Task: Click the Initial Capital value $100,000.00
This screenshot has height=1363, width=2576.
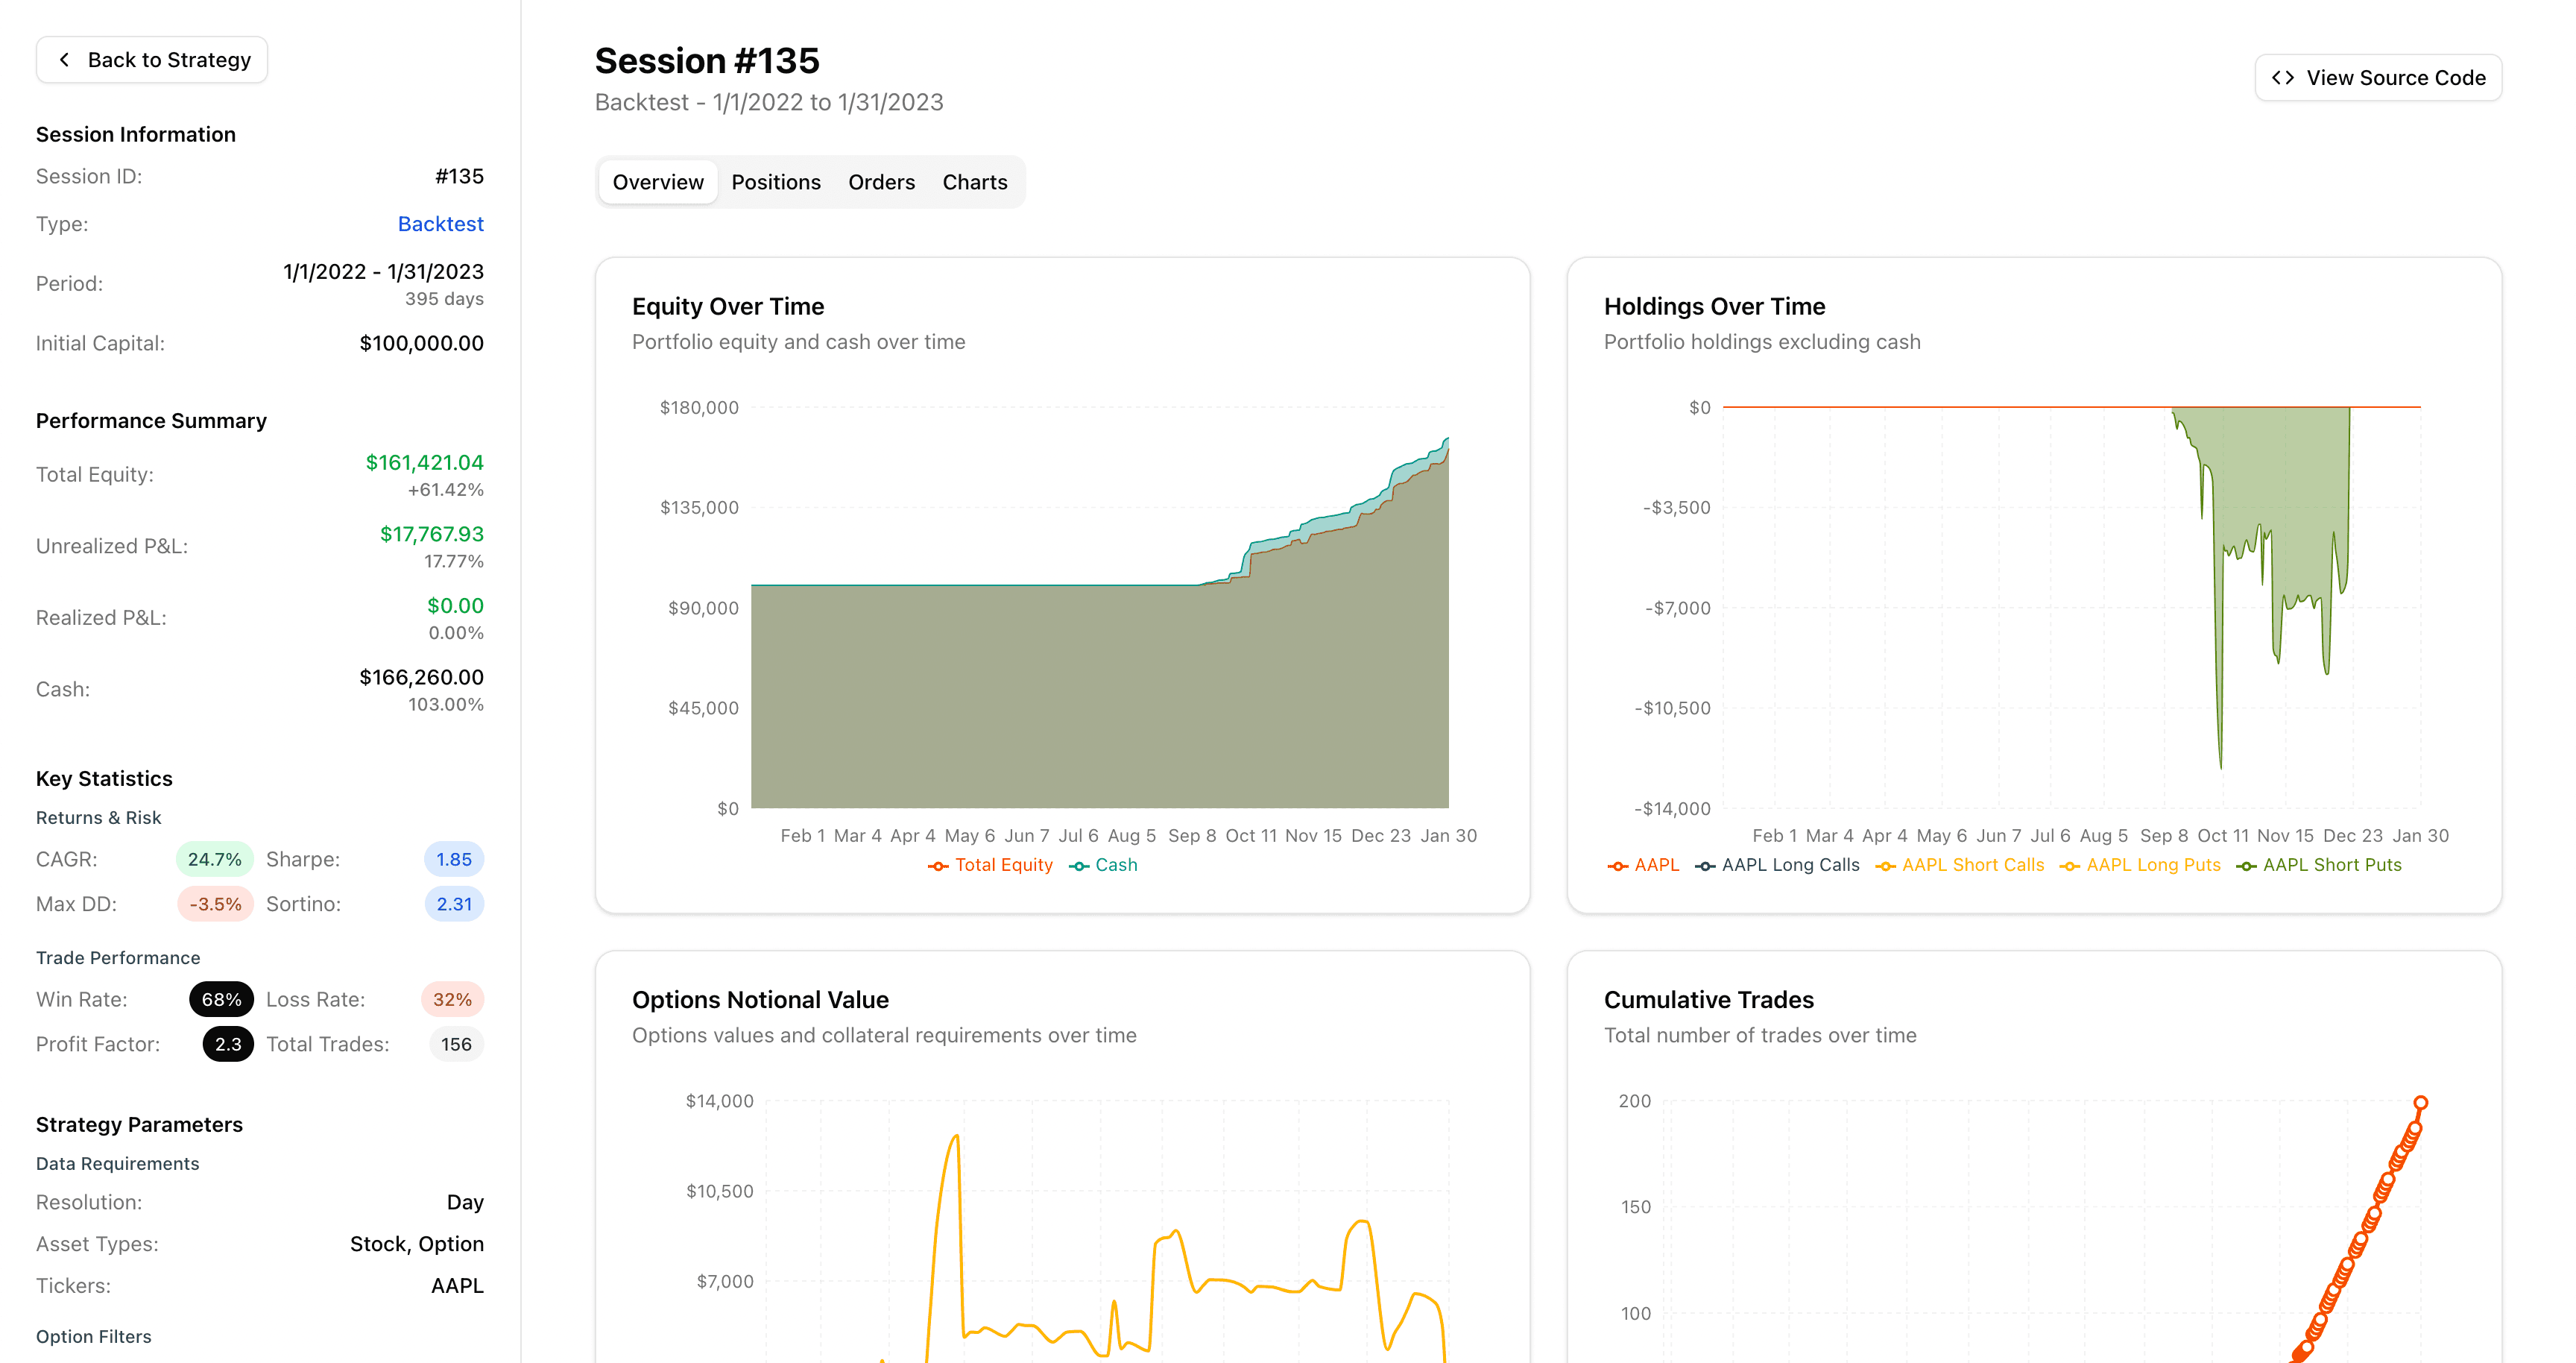Action: 421,344
